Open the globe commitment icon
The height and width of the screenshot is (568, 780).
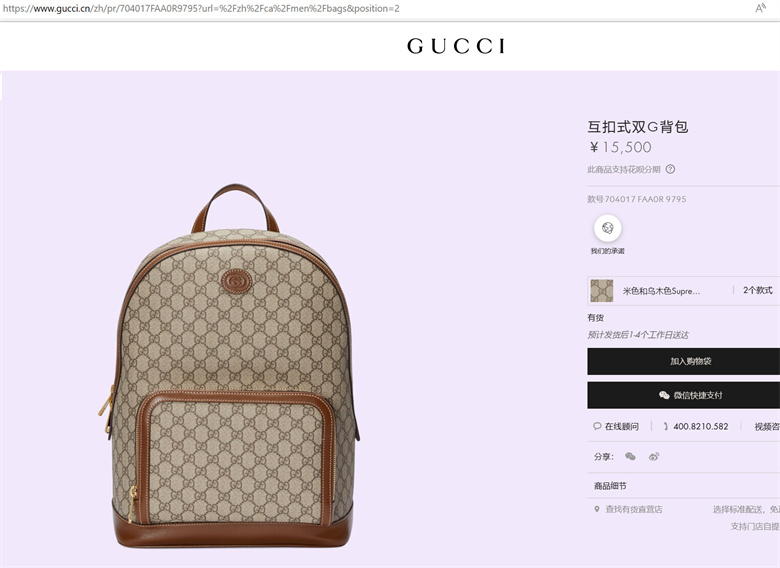point(607,228)
